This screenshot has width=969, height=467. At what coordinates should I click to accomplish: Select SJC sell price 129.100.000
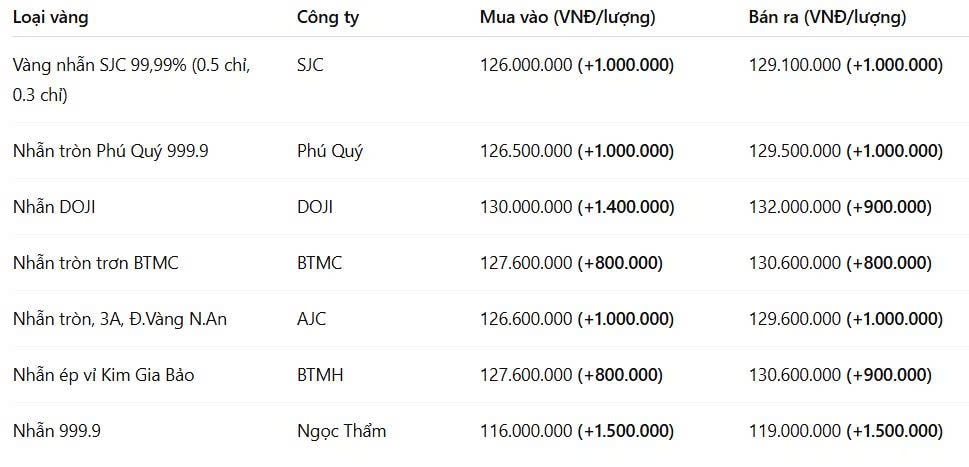point(795,65)
